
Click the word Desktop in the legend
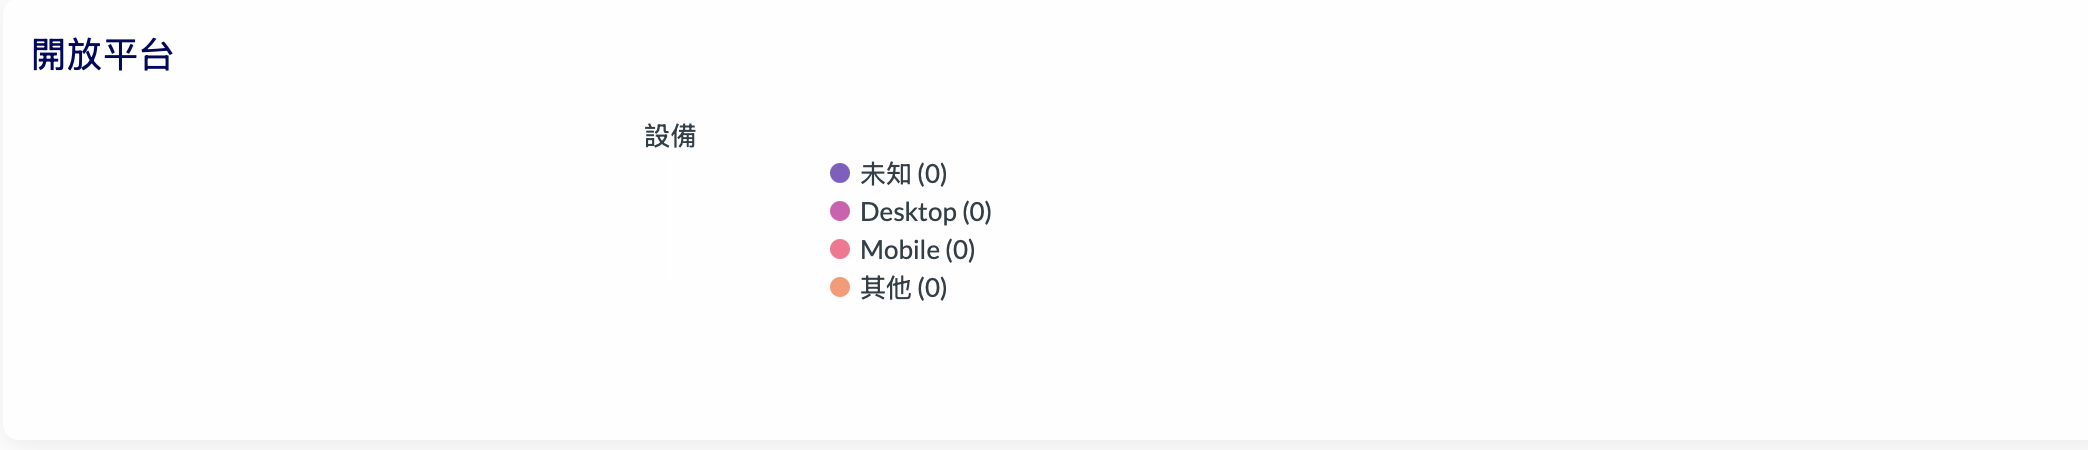[x=908, y=212]
